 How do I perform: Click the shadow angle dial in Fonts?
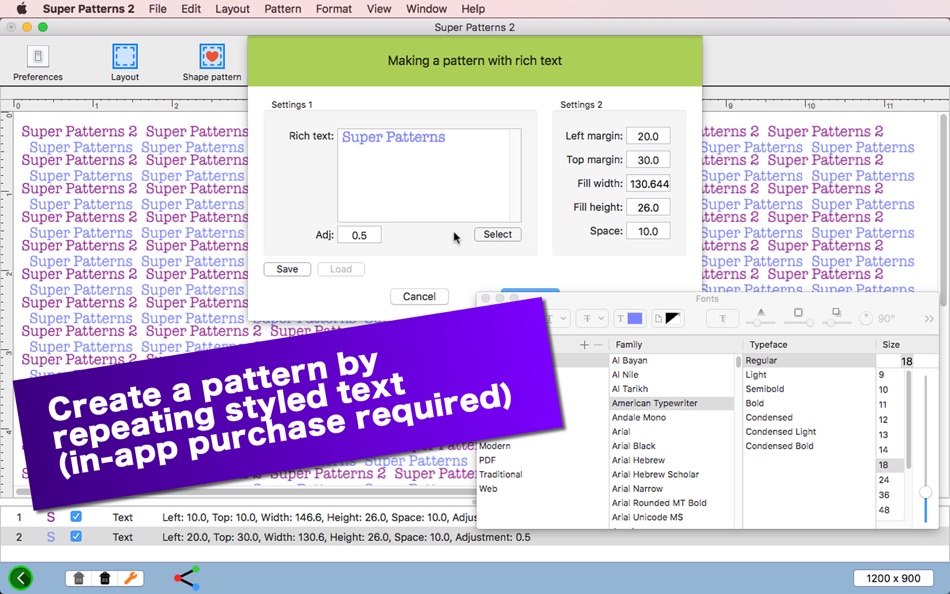(x=866, y=318)
